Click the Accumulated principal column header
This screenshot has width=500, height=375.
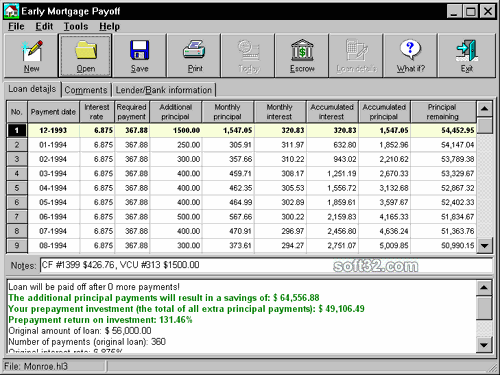tap(384, 112)
